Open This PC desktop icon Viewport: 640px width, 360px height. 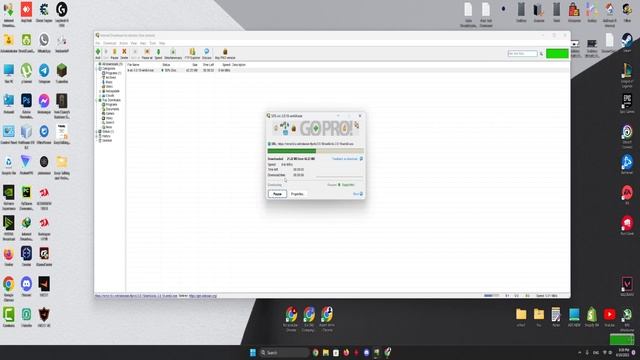[9, 73]
